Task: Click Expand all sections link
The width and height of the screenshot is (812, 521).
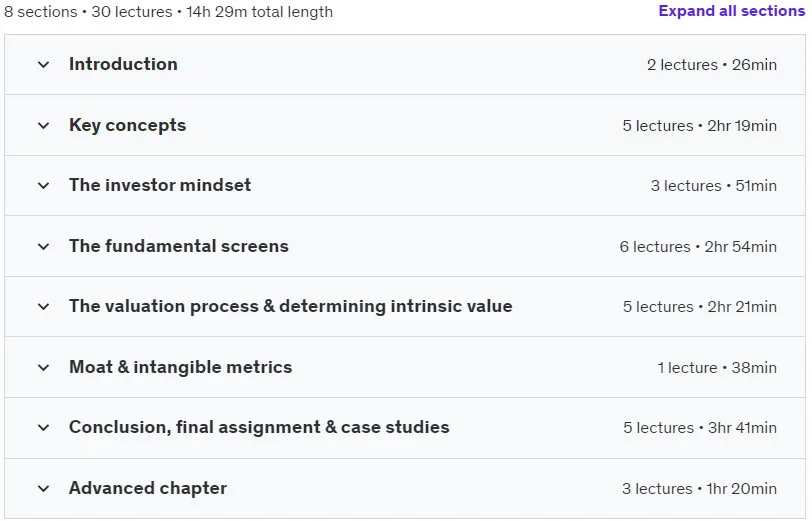Action: pos(731,11)
